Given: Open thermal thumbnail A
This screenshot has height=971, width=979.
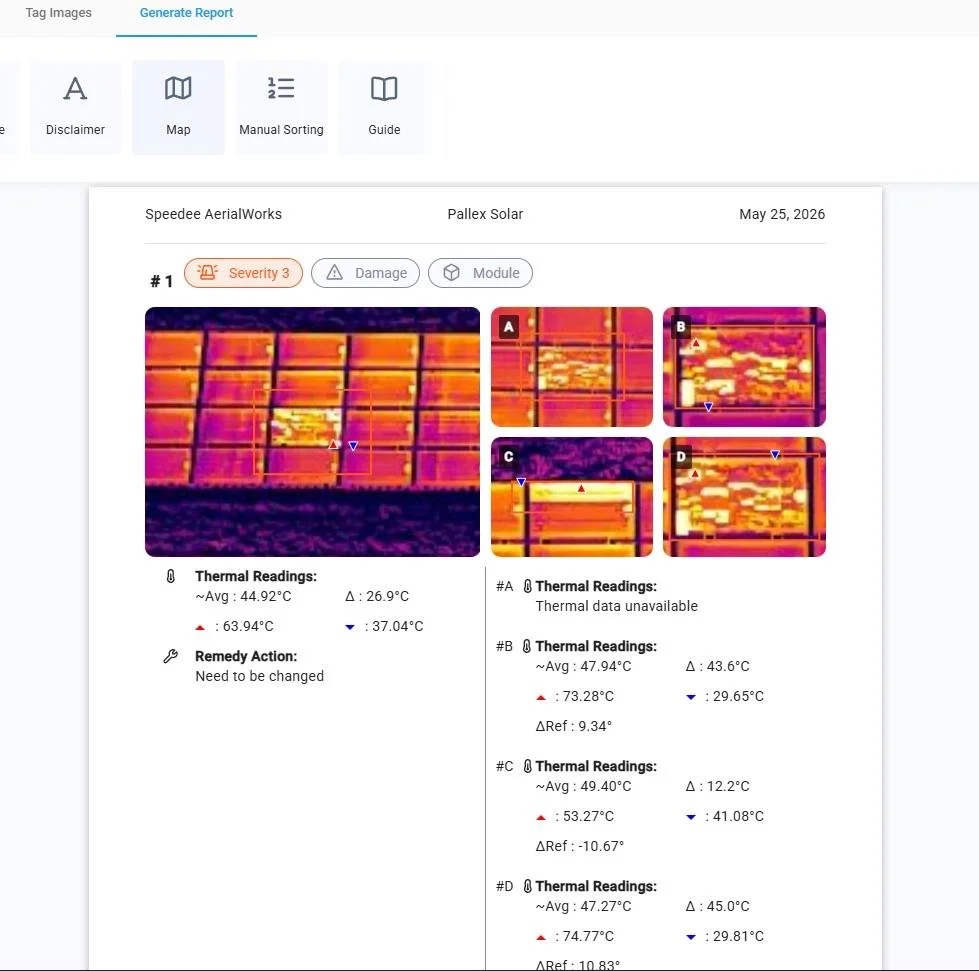Looking at the screenshot, I should (572, 367).
